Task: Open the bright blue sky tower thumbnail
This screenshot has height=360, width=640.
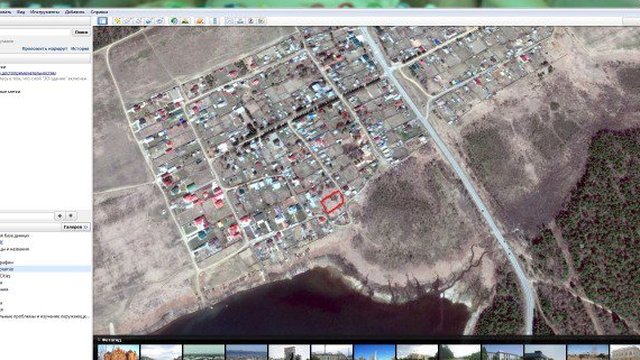Action: (x=374, y=352)
